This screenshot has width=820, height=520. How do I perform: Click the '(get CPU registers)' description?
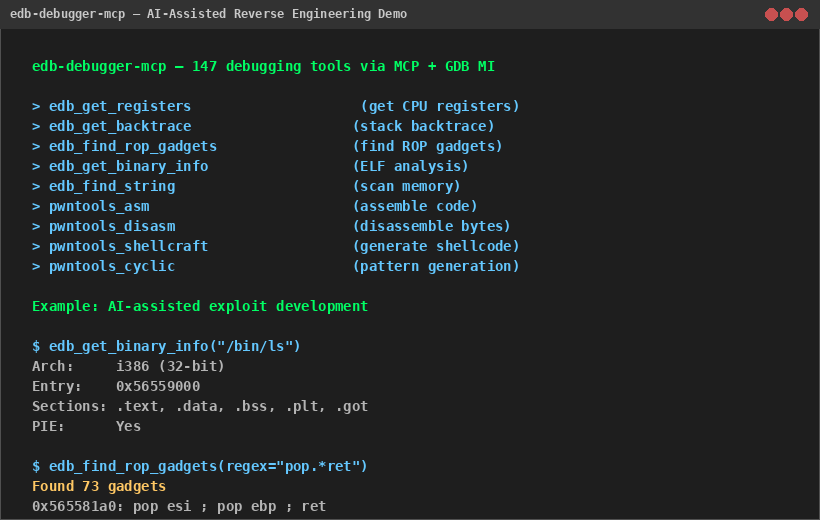click(x=440, y=106)
